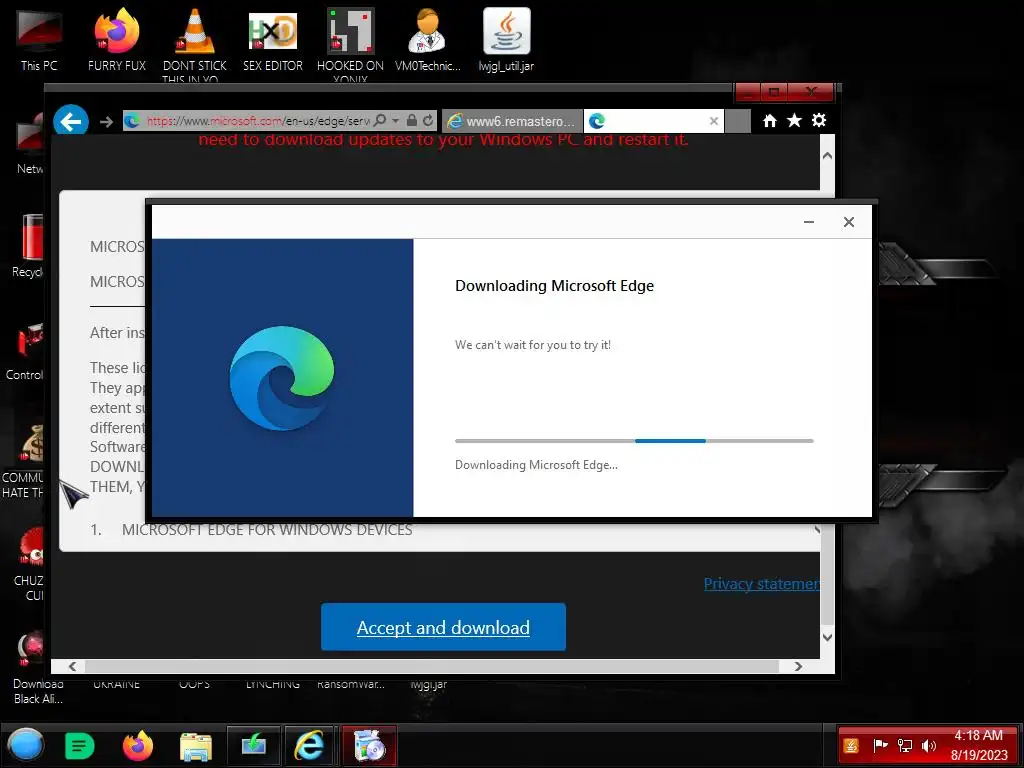Click the padlock security icon

411,120
